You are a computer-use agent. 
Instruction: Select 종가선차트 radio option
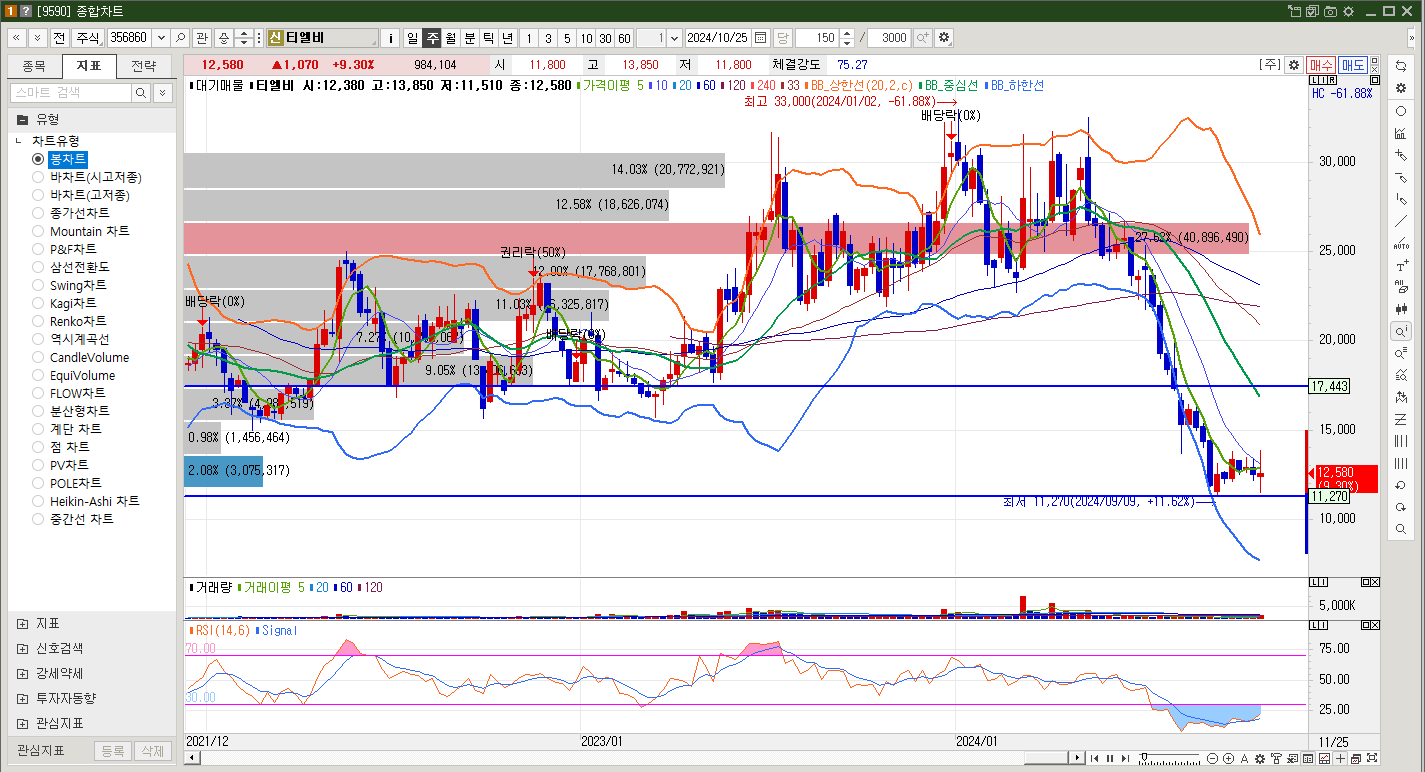pos(39,213)
